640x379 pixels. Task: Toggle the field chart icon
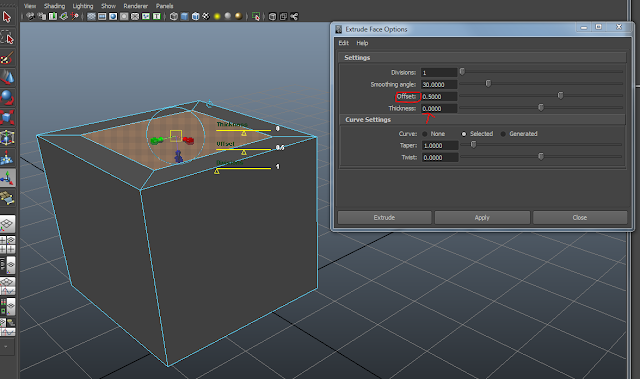coord(135,16)
